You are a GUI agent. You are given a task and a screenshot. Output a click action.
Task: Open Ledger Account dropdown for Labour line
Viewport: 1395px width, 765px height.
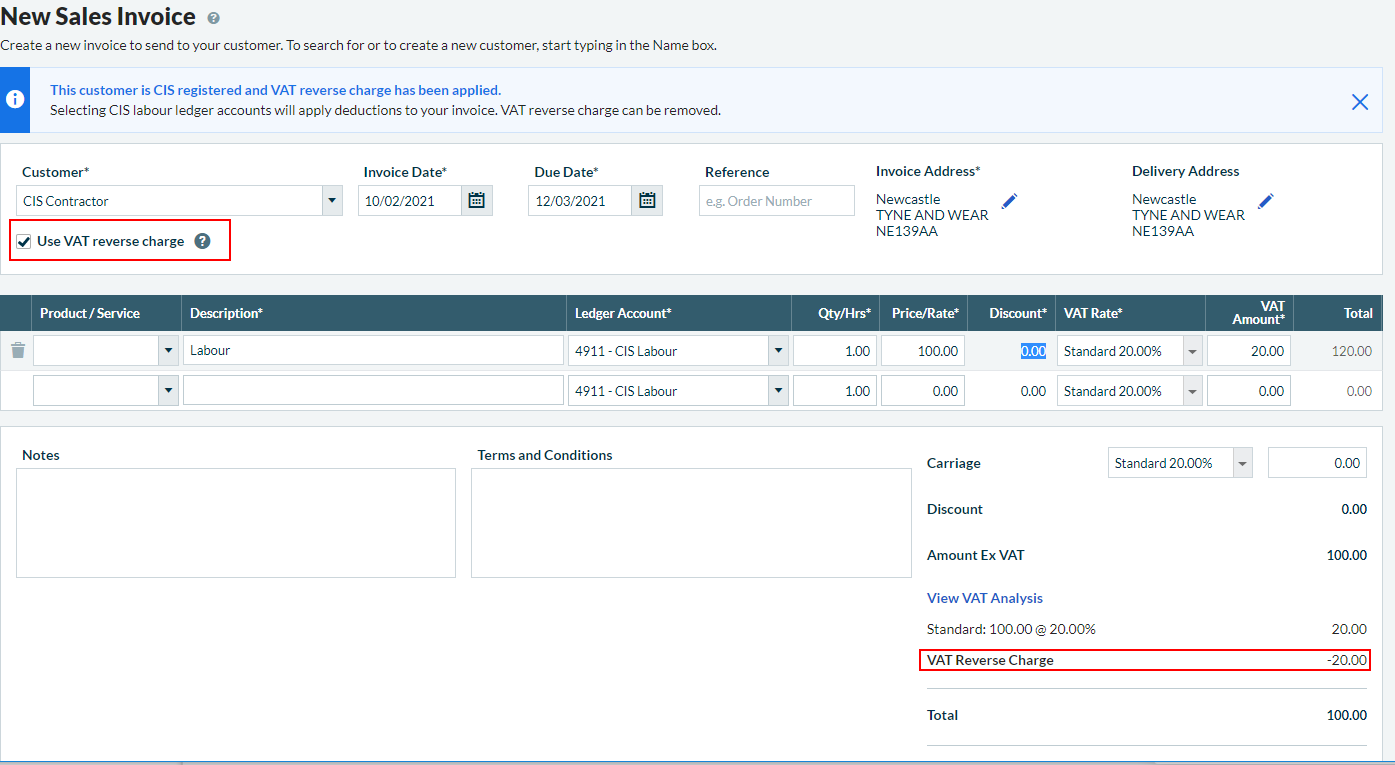[778, 351]
